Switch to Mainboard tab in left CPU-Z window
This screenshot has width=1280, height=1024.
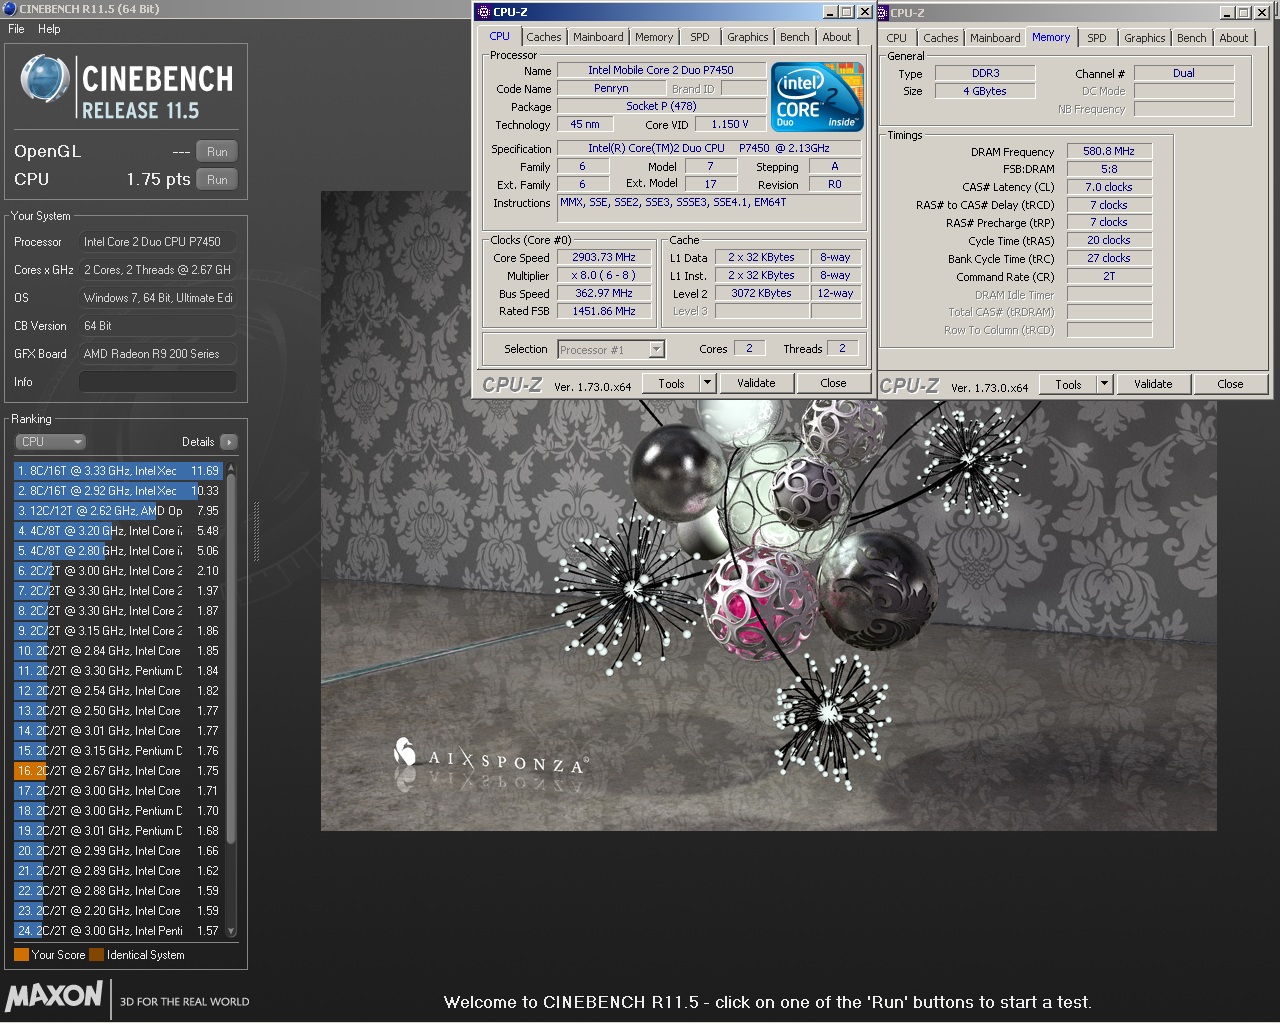[598, 37]
